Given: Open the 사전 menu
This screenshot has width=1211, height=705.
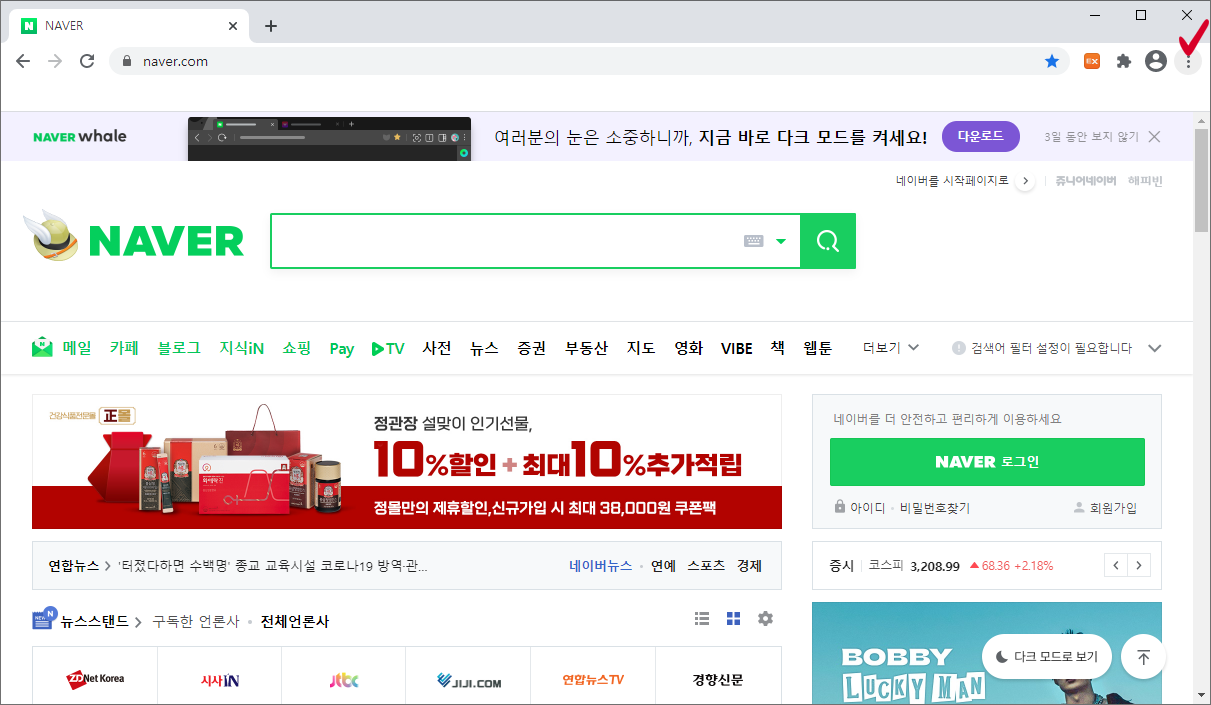Looking at the screenshot, I should pyautogui.click(x=437, y=348).
